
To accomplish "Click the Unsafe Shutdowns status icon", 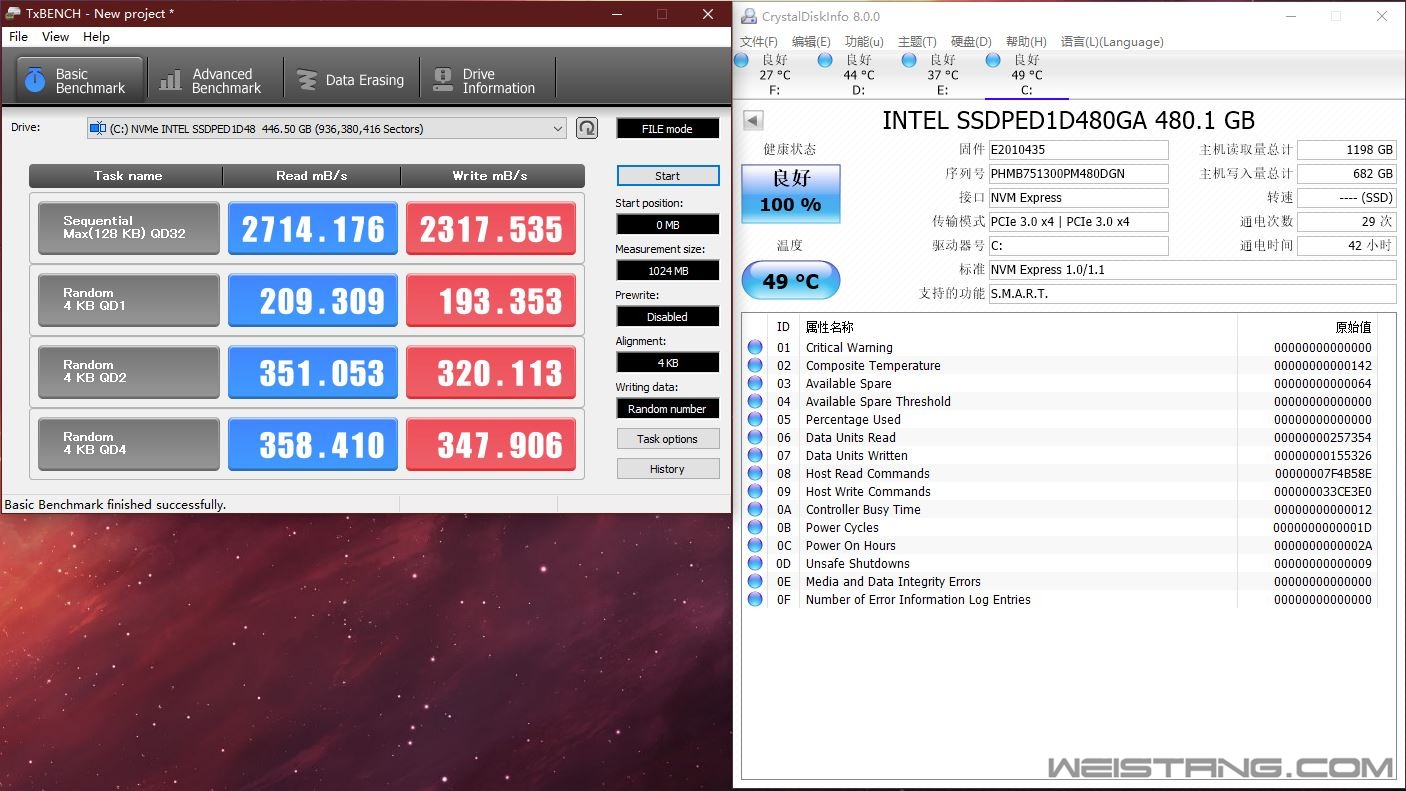I will click(x=755, y=563).
